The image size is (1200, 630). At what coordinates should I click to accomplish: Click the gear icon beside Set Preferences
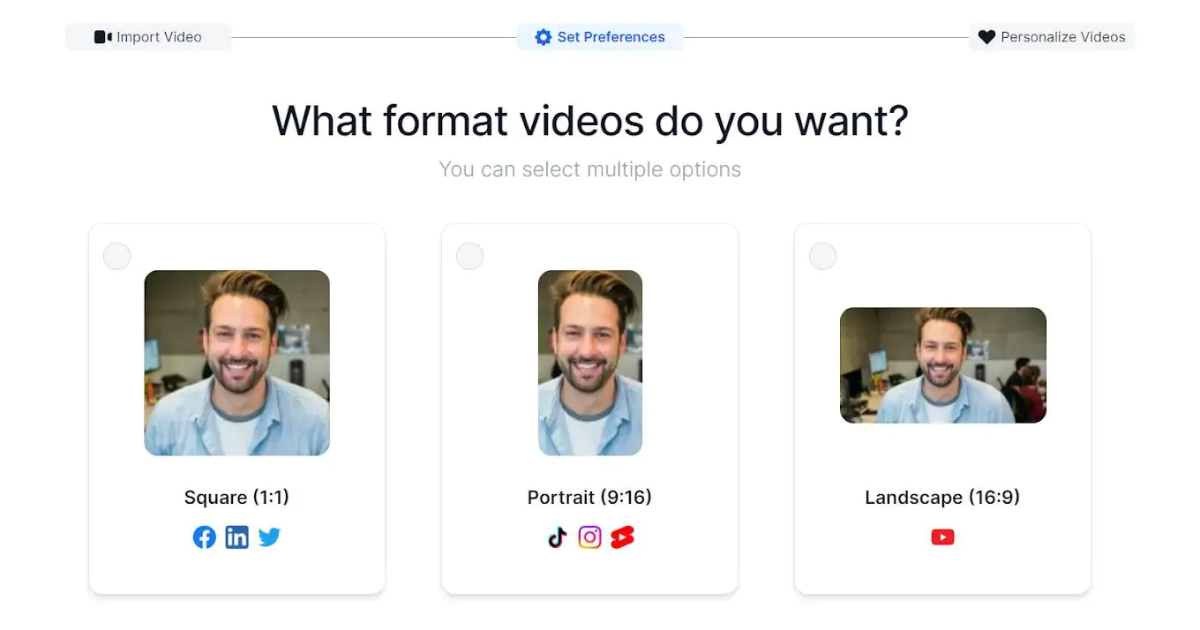coord(543,37)
